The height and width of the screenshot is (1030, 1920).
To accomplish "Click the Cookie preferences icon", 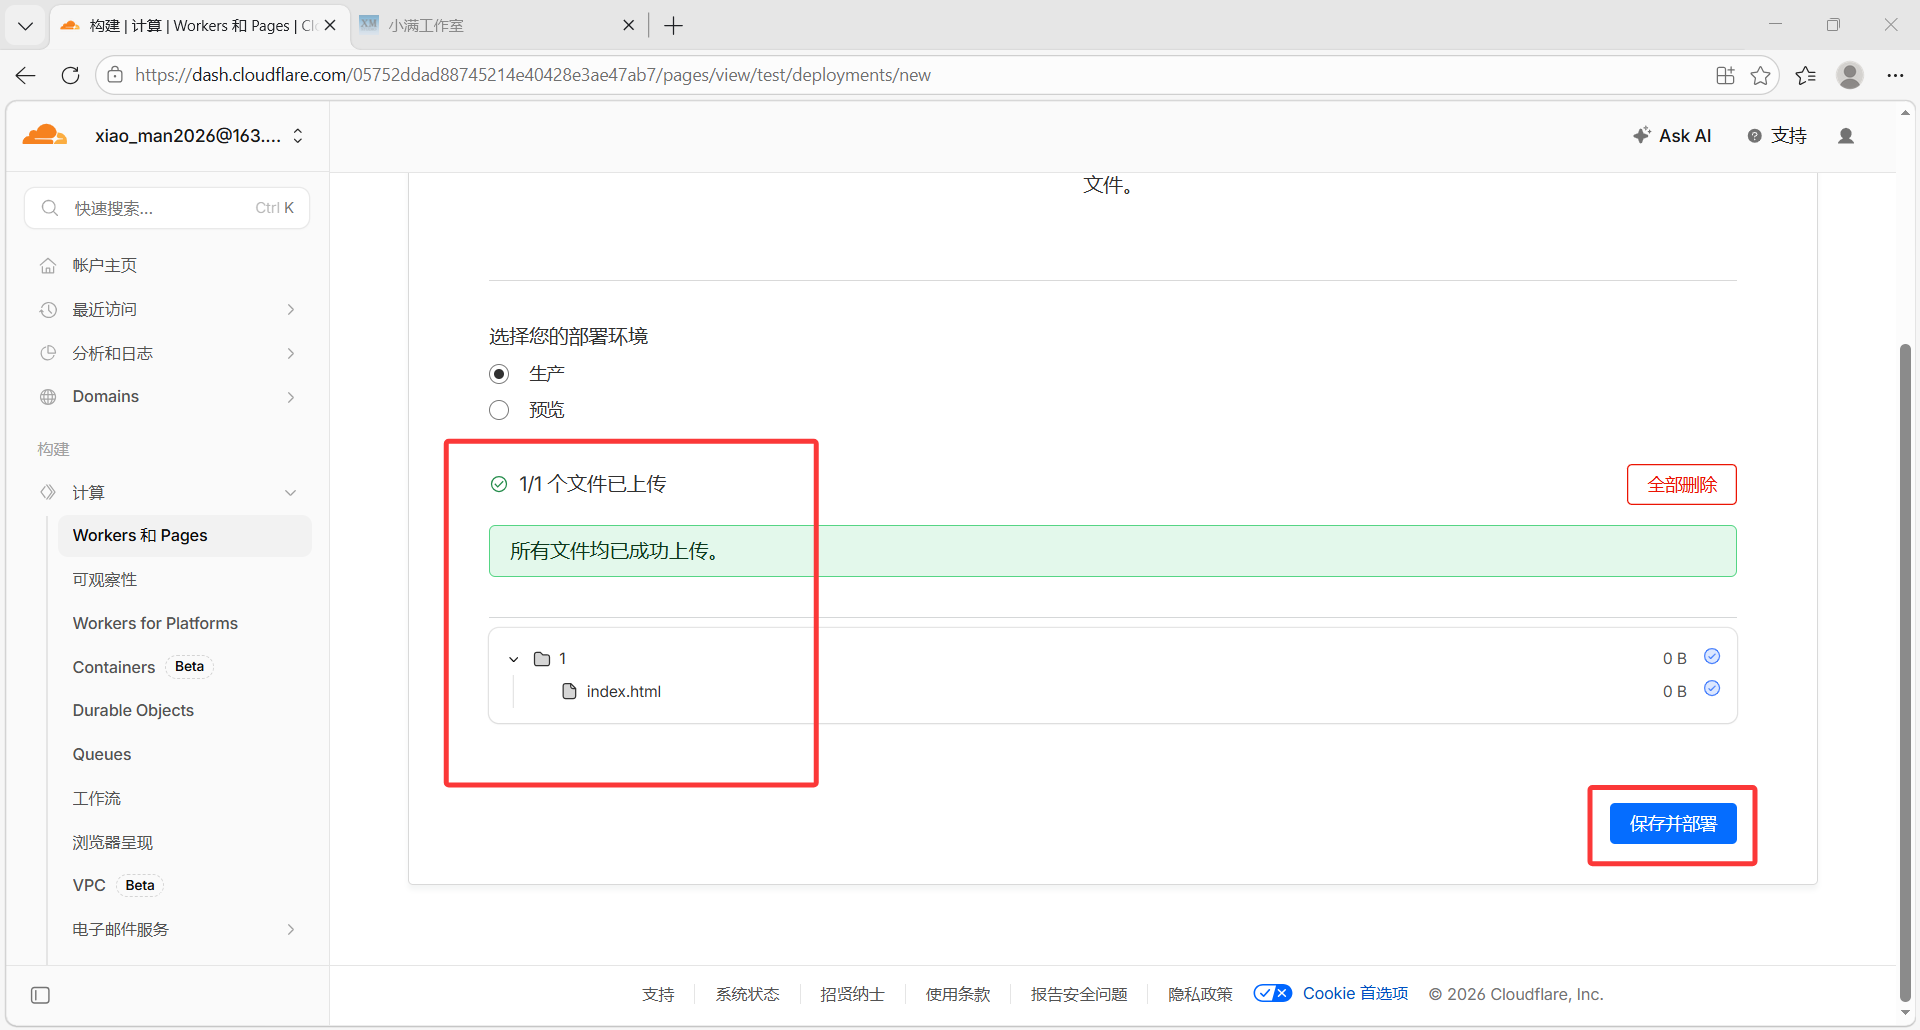I will [x=1272, y=993].
